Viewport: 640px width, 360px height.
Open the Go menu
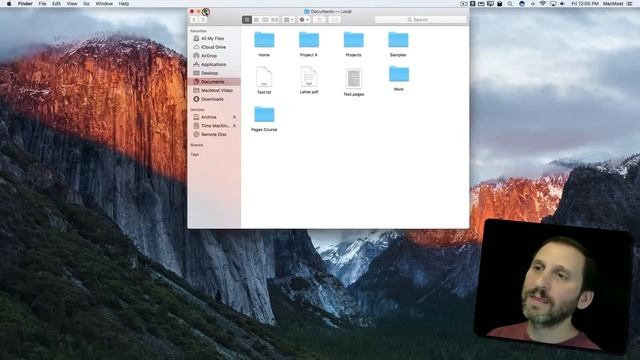[86, 4]
